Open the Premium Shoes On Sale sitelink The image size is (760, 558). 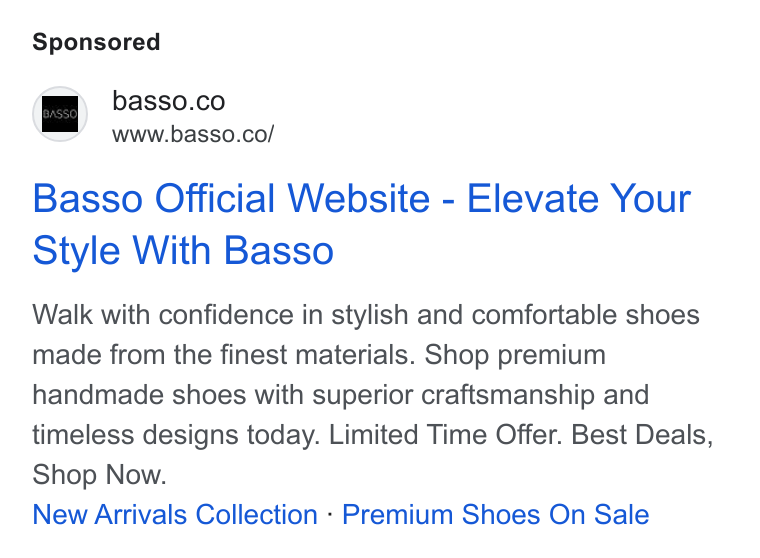[x=495, y=514]
